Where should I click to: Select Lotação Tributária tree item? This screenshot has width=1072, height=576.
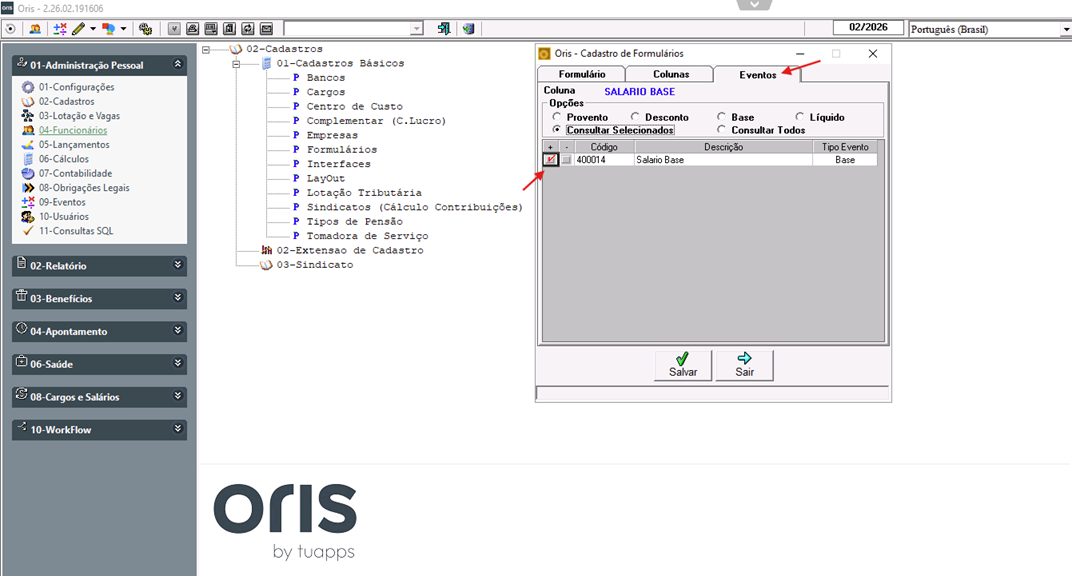click(364, 193)
